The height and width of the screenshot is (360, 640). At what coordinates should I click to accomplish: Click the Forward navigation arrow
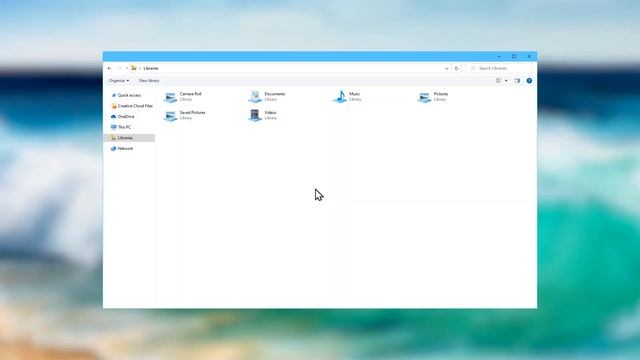[119, 68]
